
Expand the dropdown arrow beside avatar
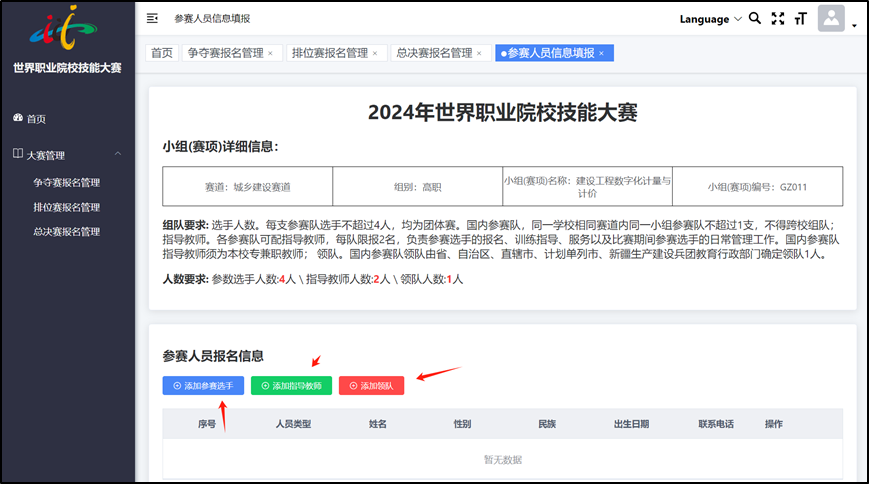click(854, 26)
